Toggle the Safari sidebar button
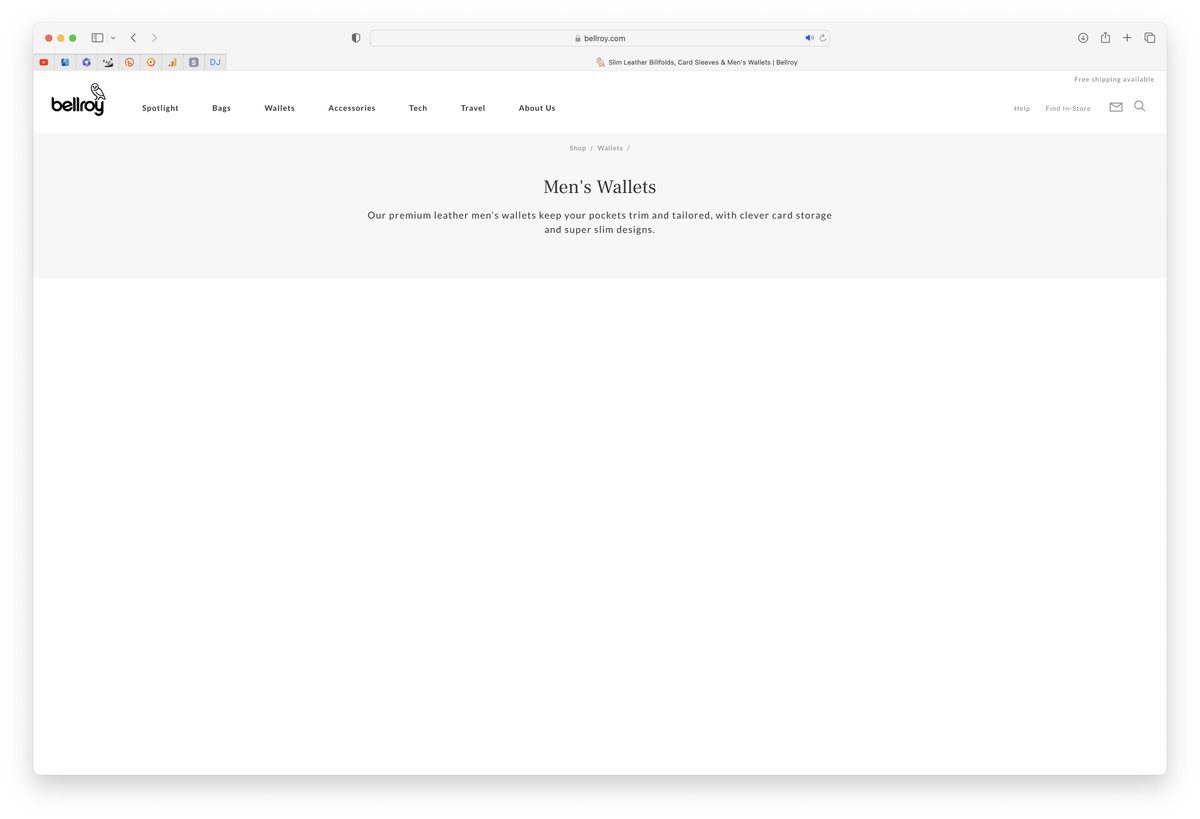 (97, 38)
